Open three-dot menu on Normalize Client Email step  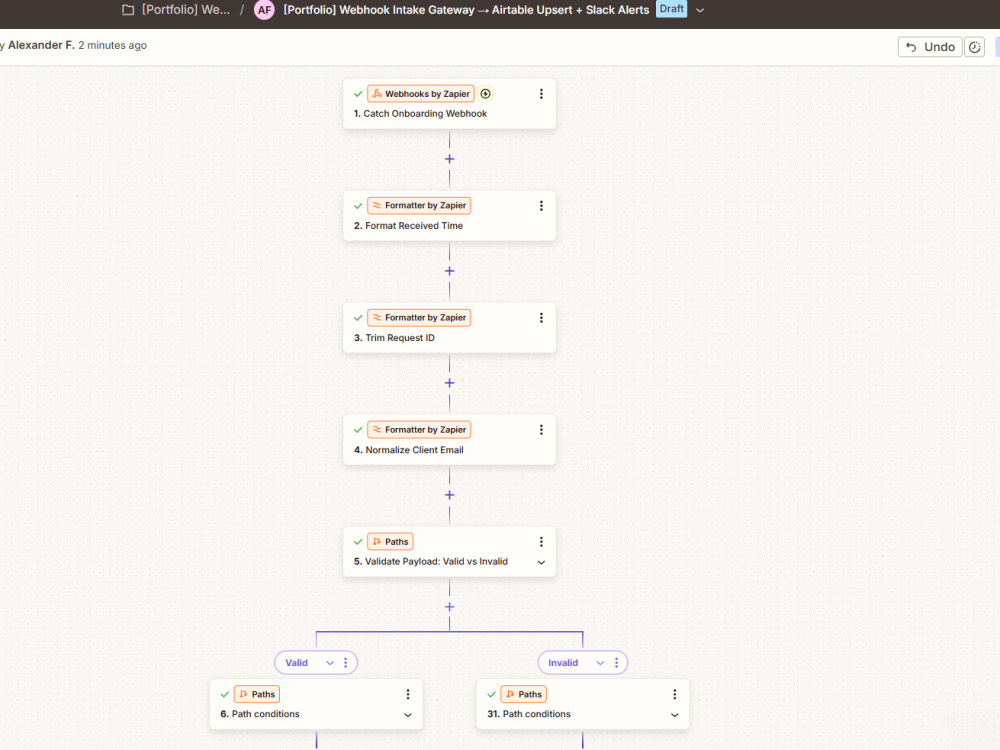pos(541,430)
